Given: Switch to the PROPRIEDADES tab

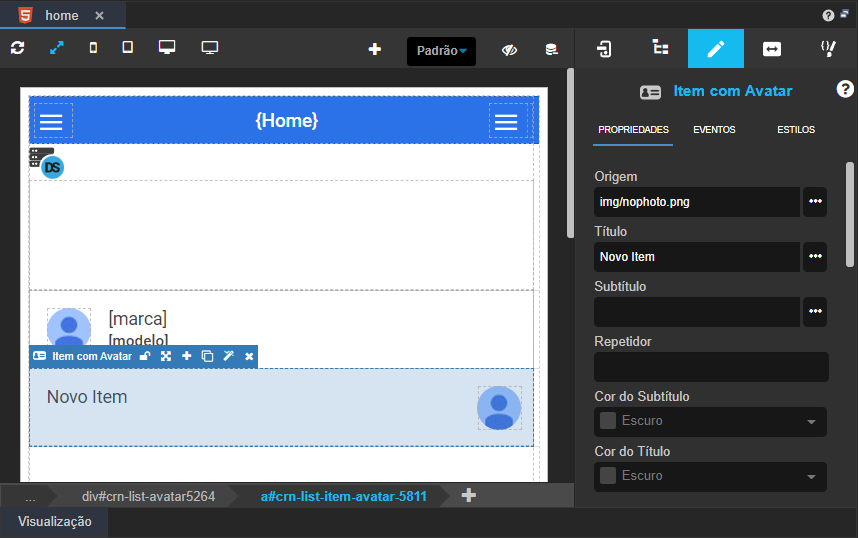Looking at the screenshot, I should 633,130.
